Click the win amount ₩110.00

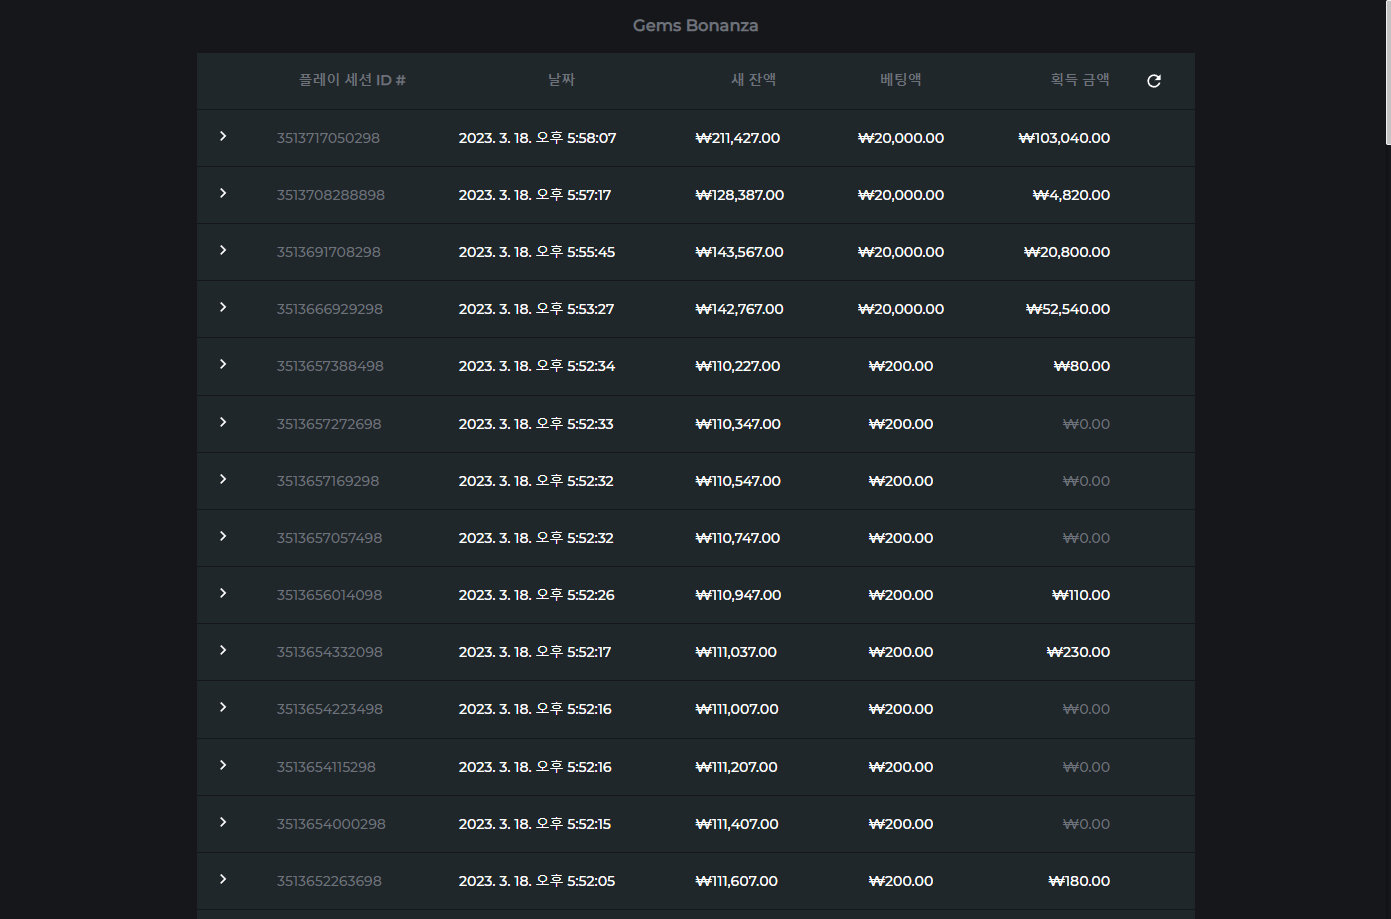[1081, 595]
